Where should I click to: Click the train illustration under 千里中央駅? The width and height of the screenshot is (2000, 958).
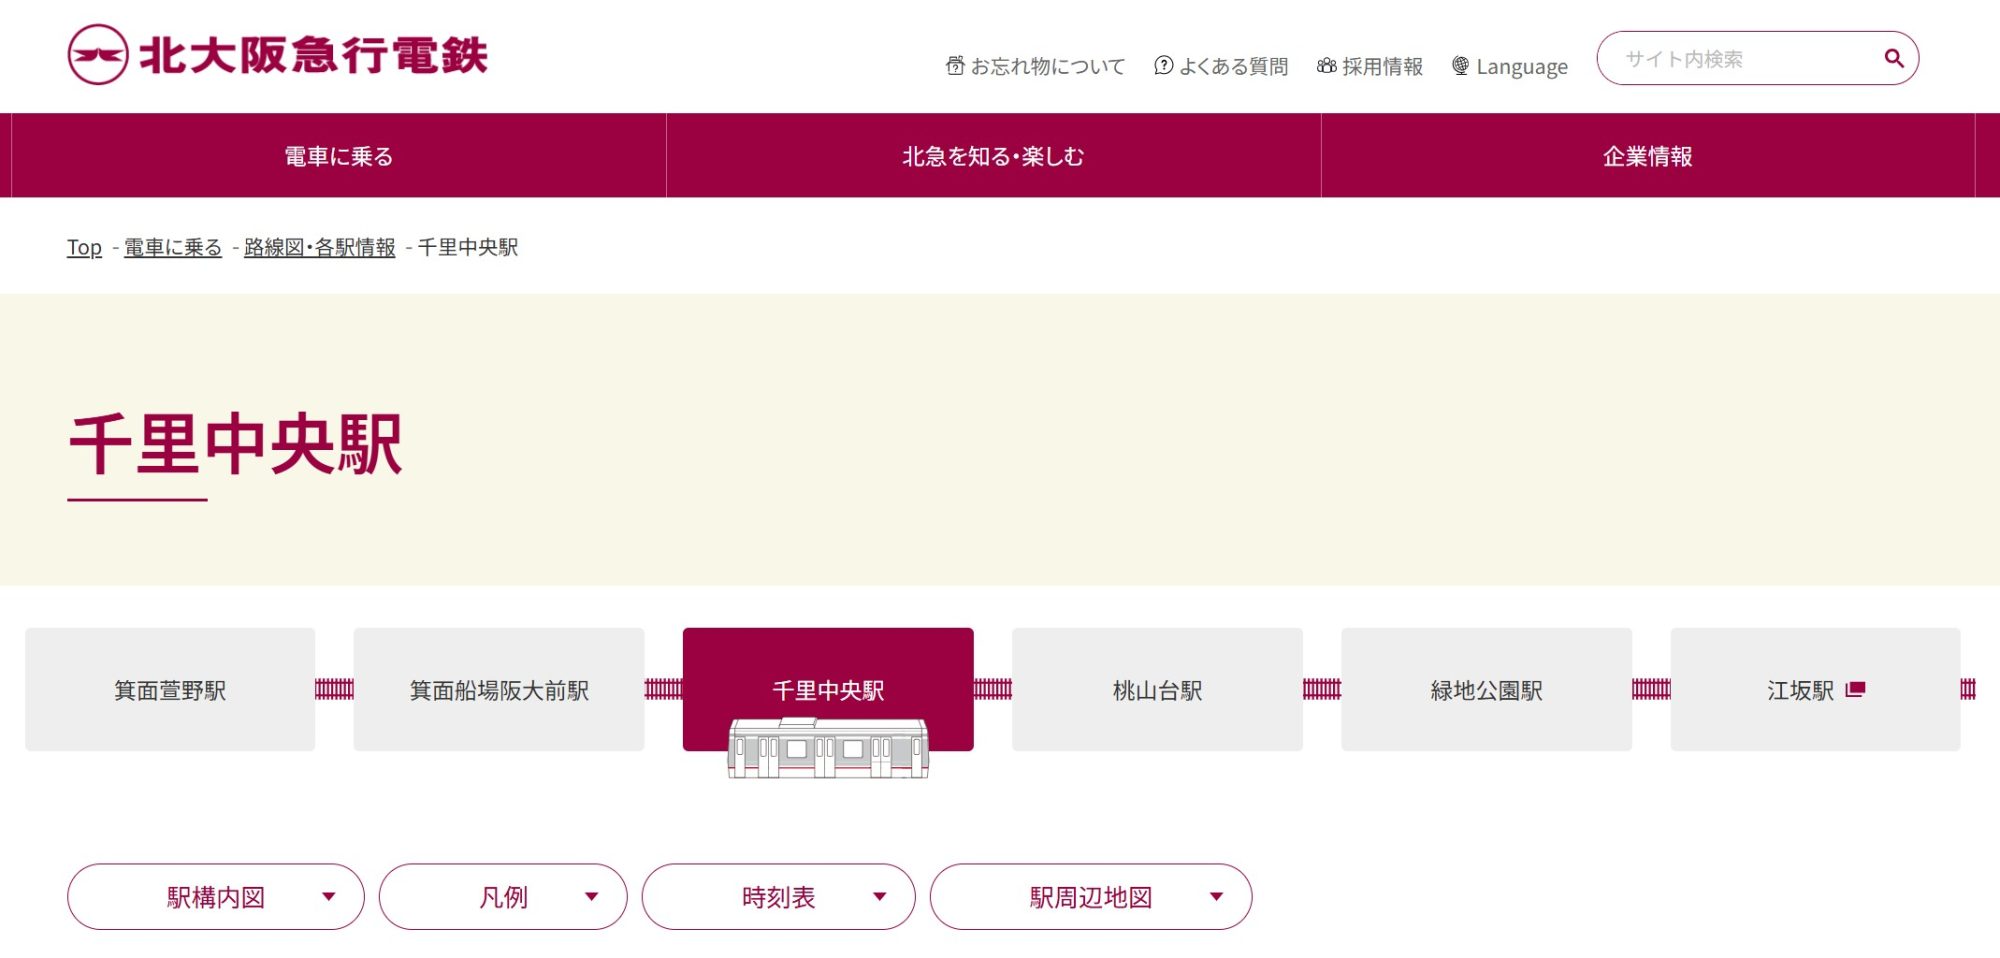(x=828, y=749)
